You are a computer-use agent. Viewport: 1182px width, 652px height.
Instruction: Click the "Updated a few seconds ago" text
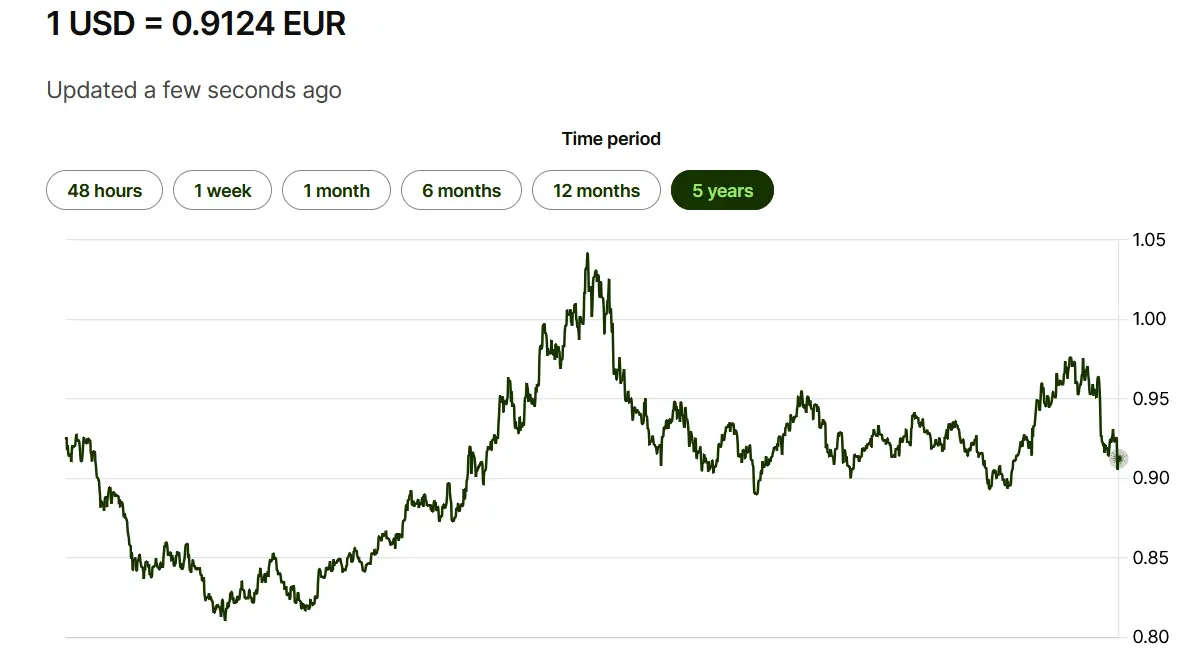tap(194, 90)
